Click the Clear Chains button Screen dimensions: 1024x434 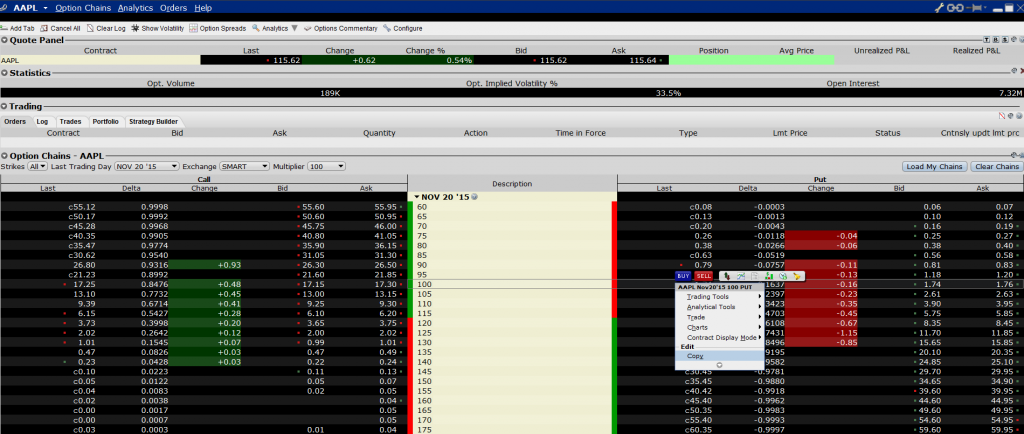click(997, 166)
